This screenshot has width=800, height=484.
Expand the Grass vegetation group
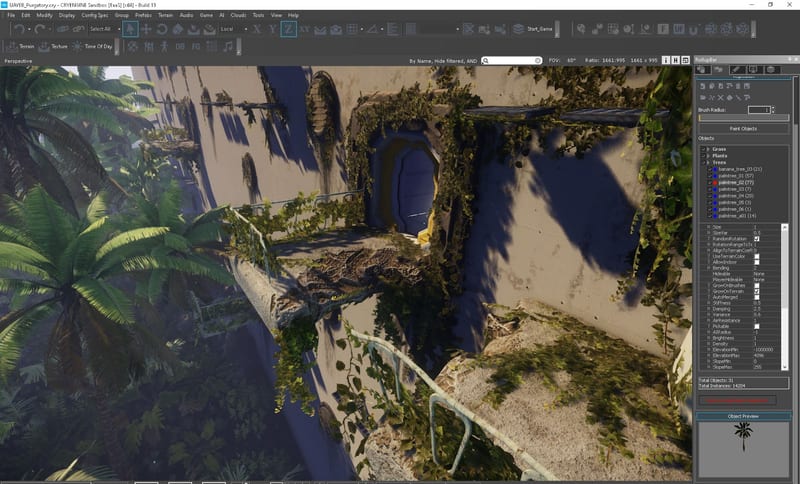click(x=708, y=149)
